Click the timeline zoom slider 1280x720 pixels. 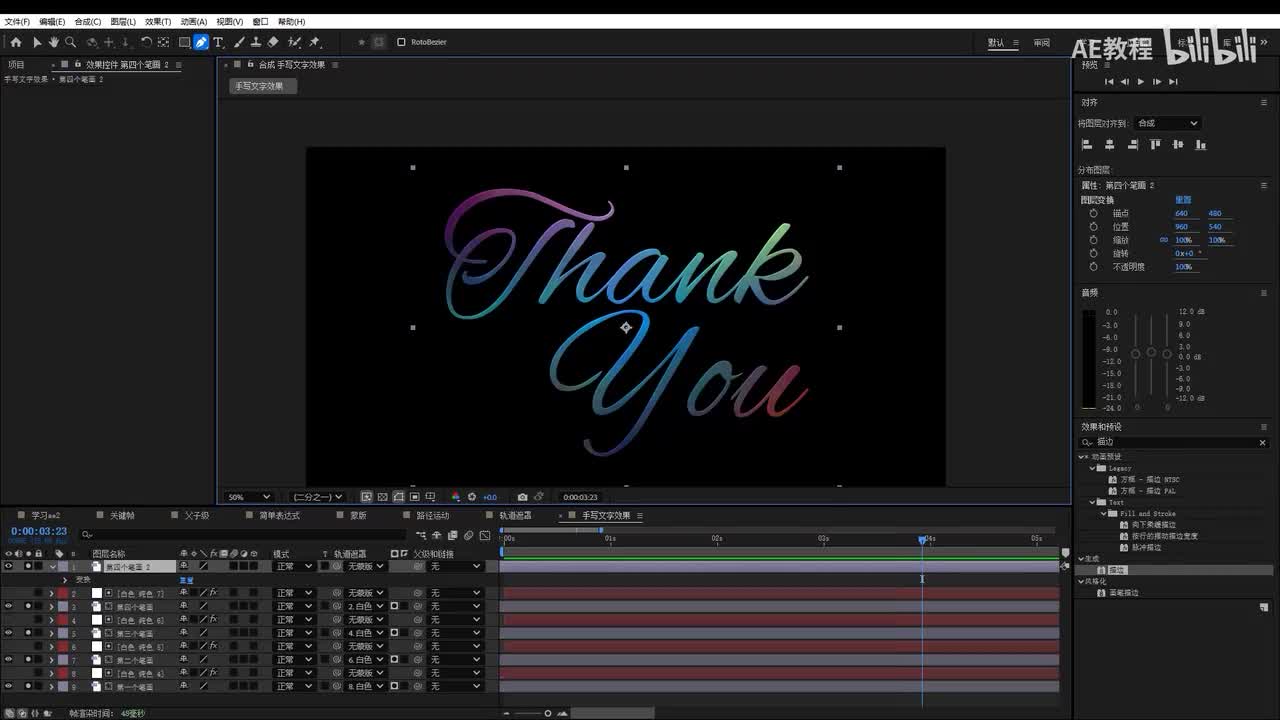548,713
